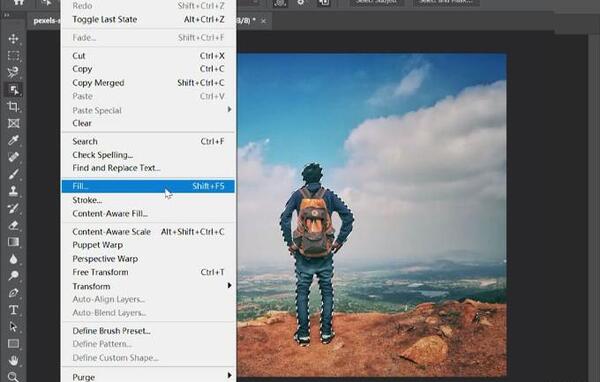Image resolution: width=600 pixels, height=382 pixels.
Task: Choose Content-Aware Scale menu item
Action: click(148, 232)
